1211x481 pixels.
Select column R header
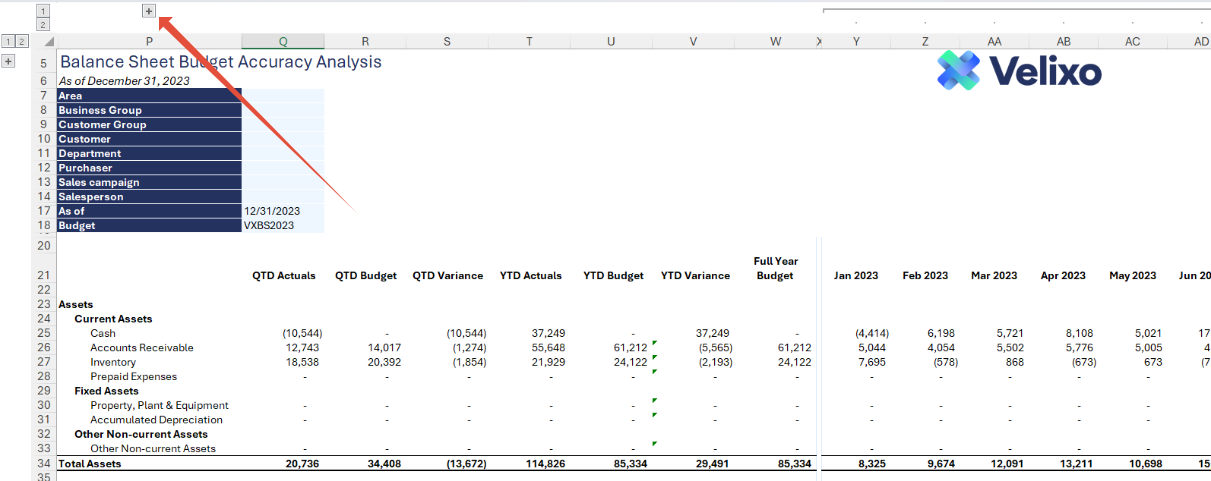pos(365,41)
